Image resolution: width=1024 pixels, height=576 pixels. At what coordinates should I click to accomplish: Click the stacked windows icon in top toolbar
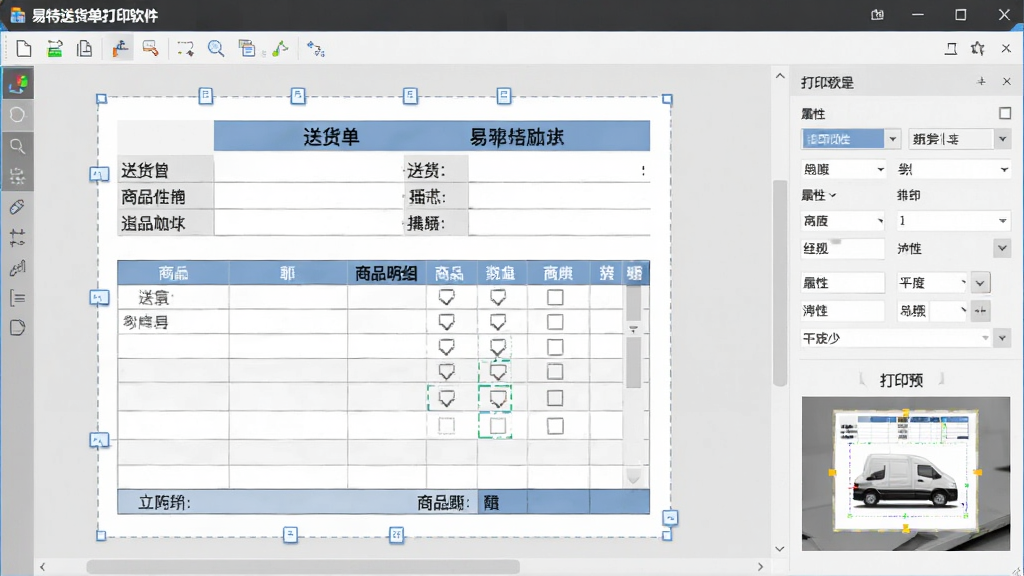(247, 48)
